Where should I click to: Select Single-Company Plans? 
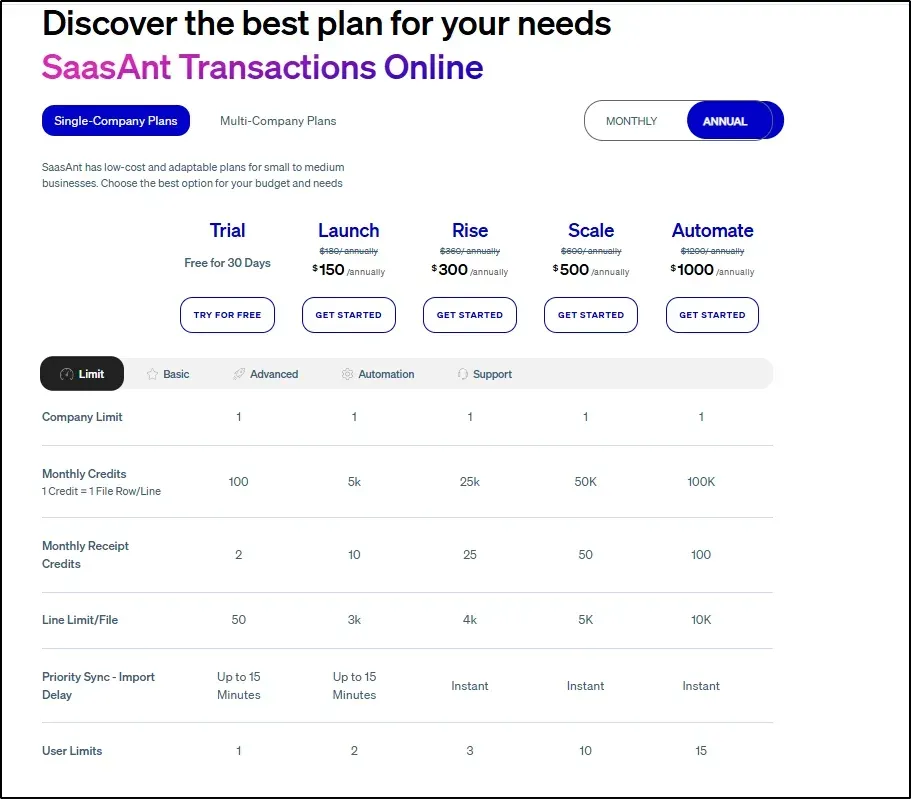pyautogui.click(x=116, y=121)
